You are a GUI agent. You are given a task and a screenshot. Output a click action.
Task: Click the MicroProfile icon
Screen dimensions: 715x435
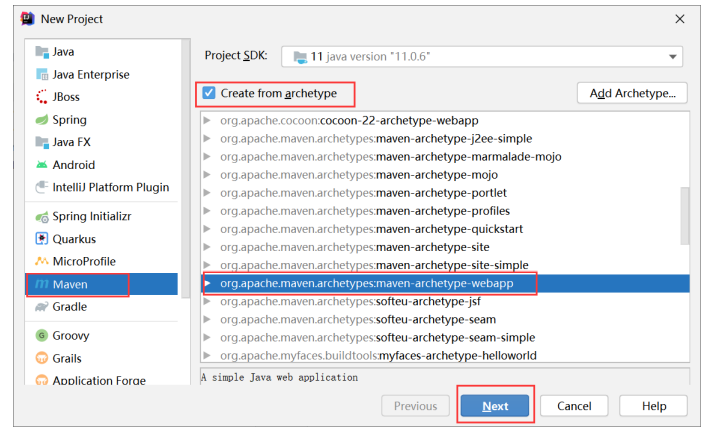point(42,261)
